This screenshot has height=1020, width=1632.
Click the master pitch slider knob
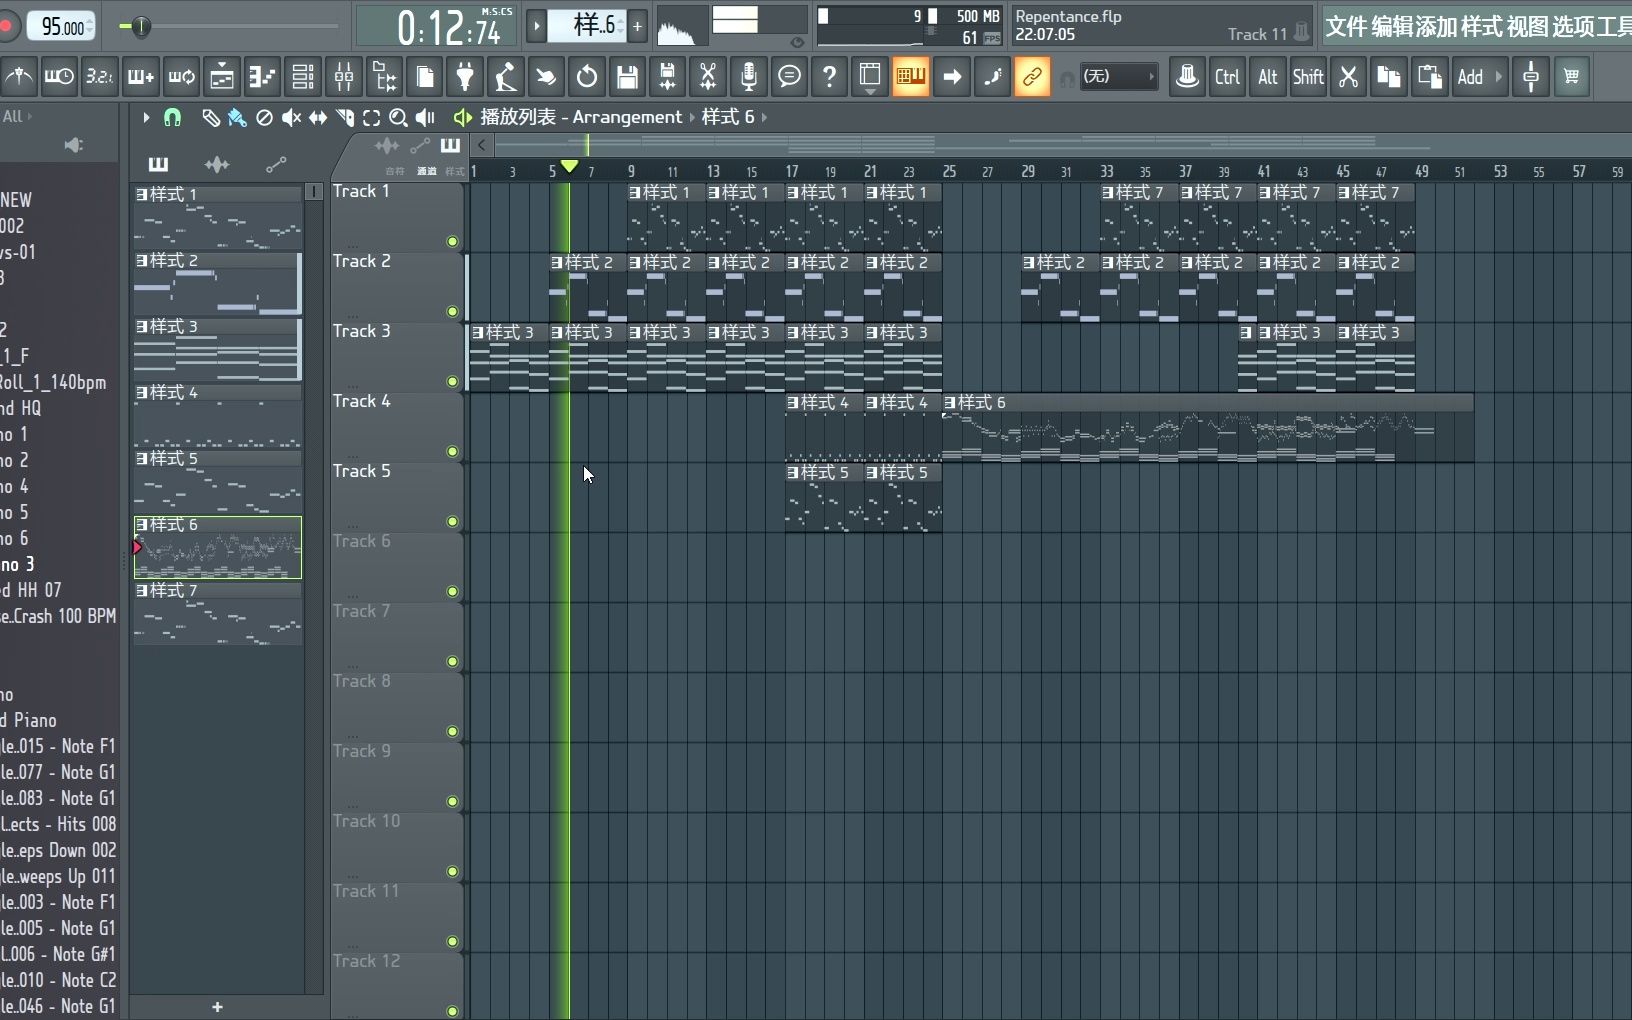(141, 26)
